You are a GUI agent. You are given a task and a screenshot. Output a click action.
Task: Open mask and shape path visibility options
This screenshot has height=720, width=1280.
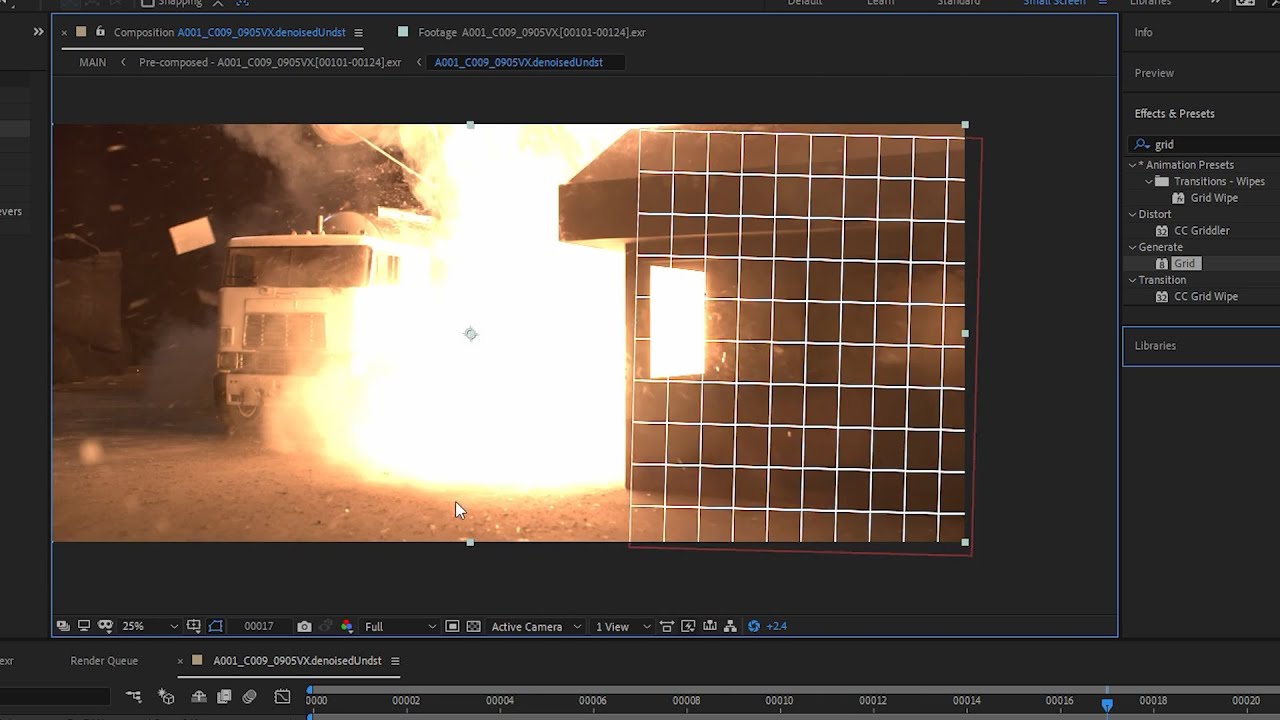(x=105, y=626)
